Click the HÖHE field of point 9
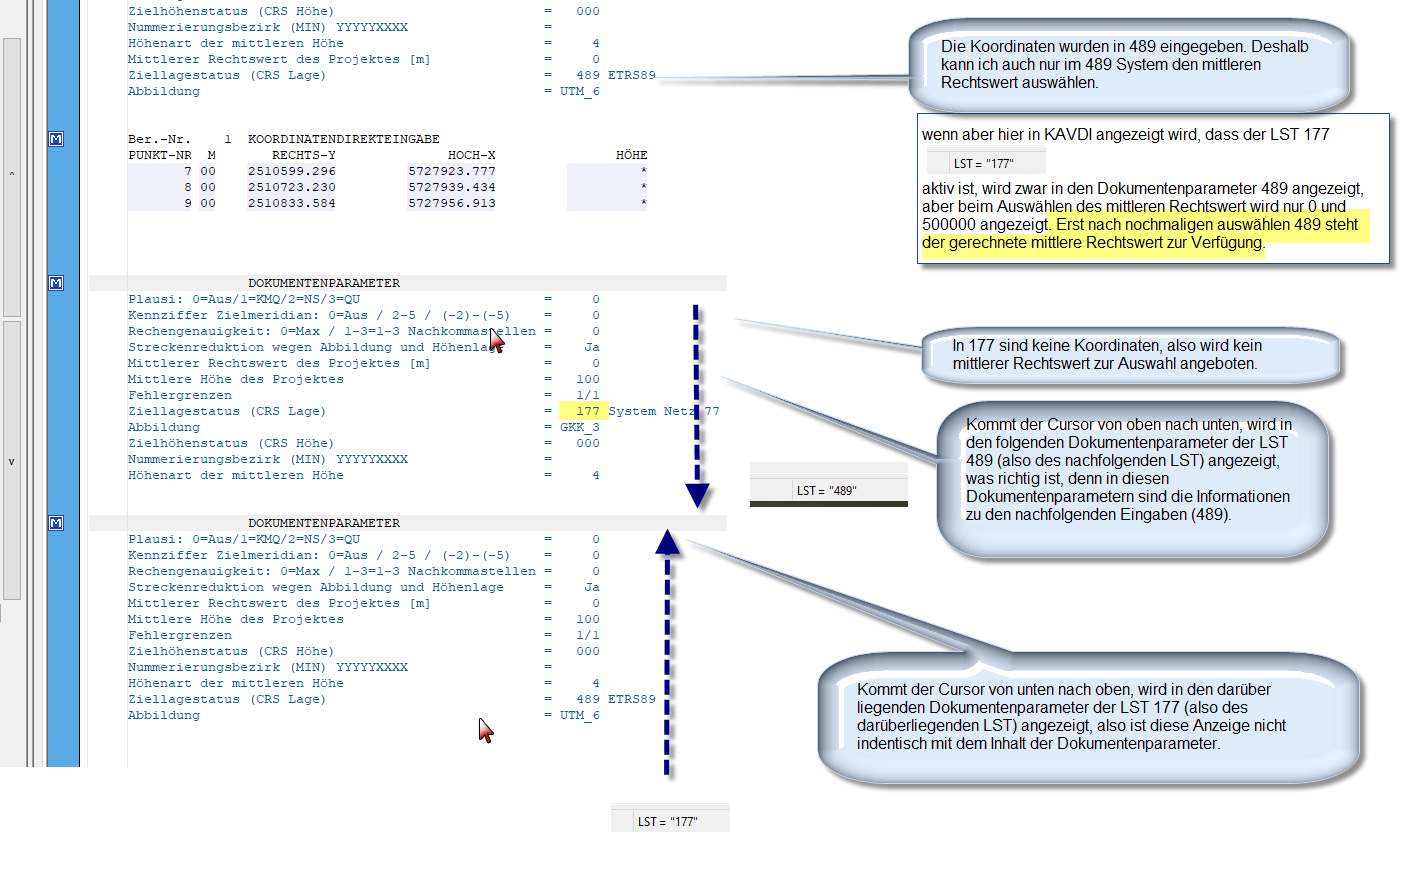The image size is (1403, 872). [x=607, y=203]
